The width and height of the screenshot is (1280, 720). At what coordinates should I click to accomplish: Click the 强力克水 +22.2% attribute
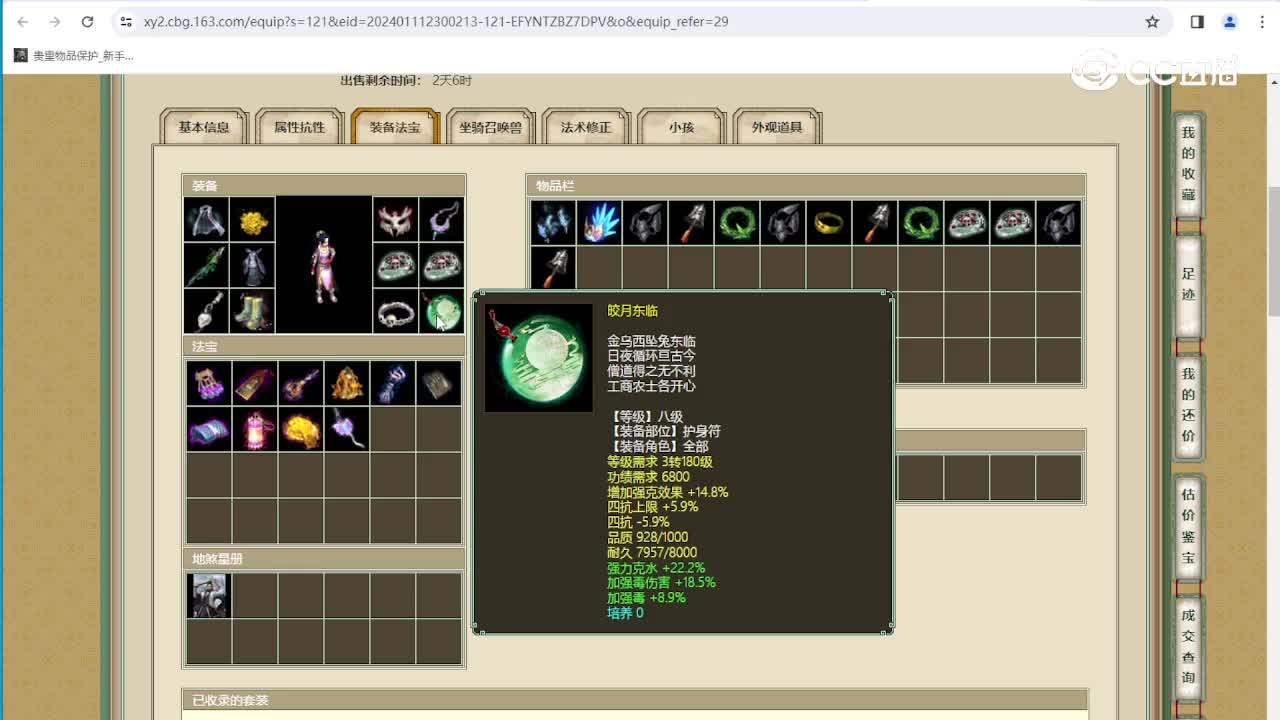coord(656,567)
